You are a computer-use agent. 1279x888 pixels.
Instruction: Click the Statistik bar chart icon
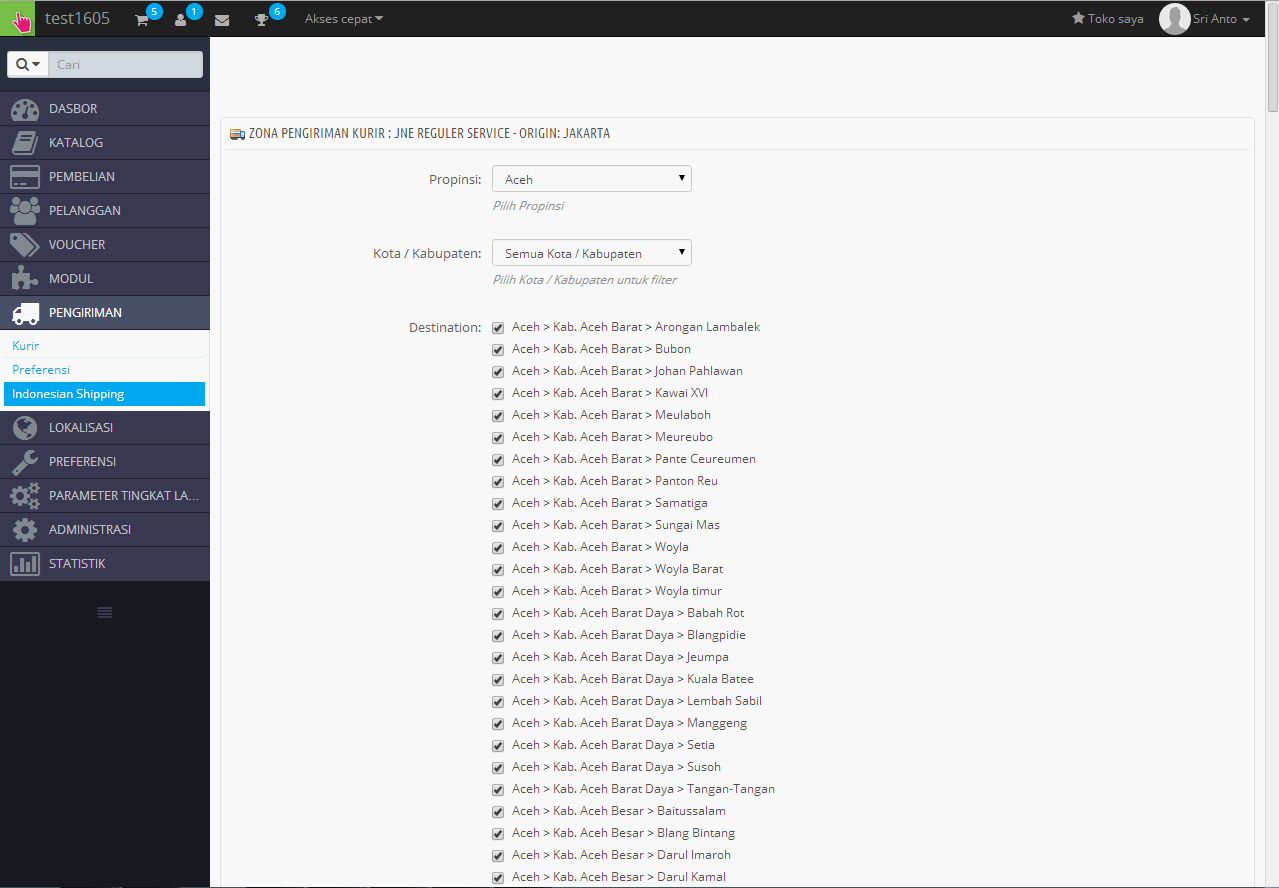pos(25,564)
